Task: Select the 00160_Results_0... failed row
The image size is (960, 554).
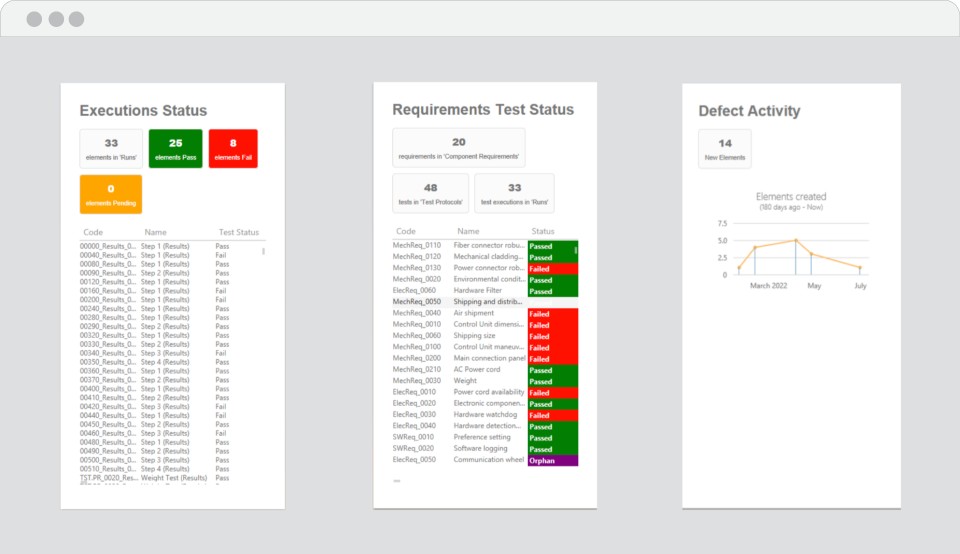Action: coord(171,291)
